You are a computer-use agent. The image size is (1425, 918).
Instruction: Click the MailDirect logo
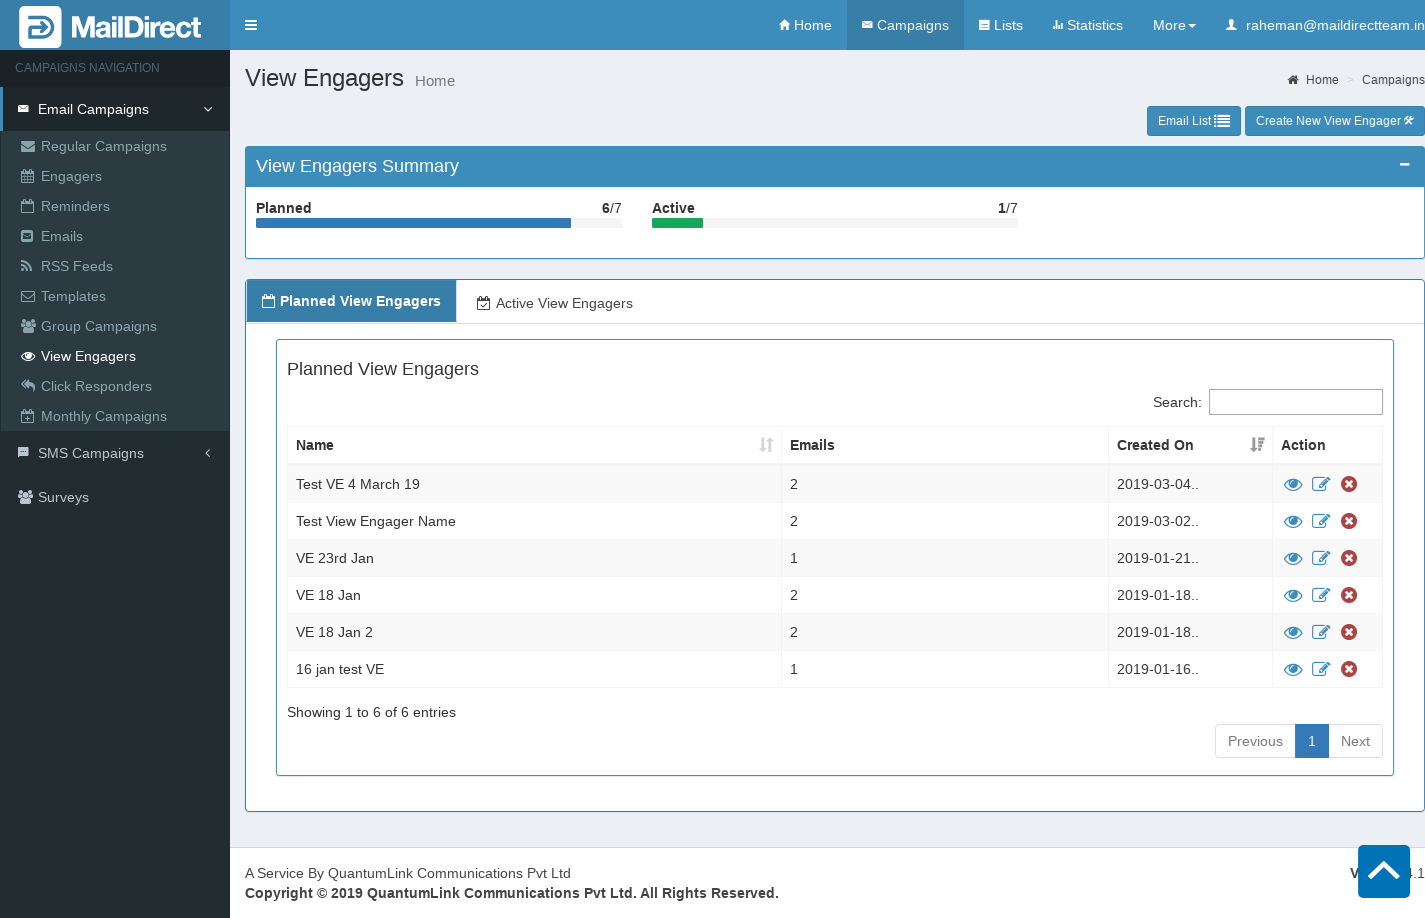112,26
